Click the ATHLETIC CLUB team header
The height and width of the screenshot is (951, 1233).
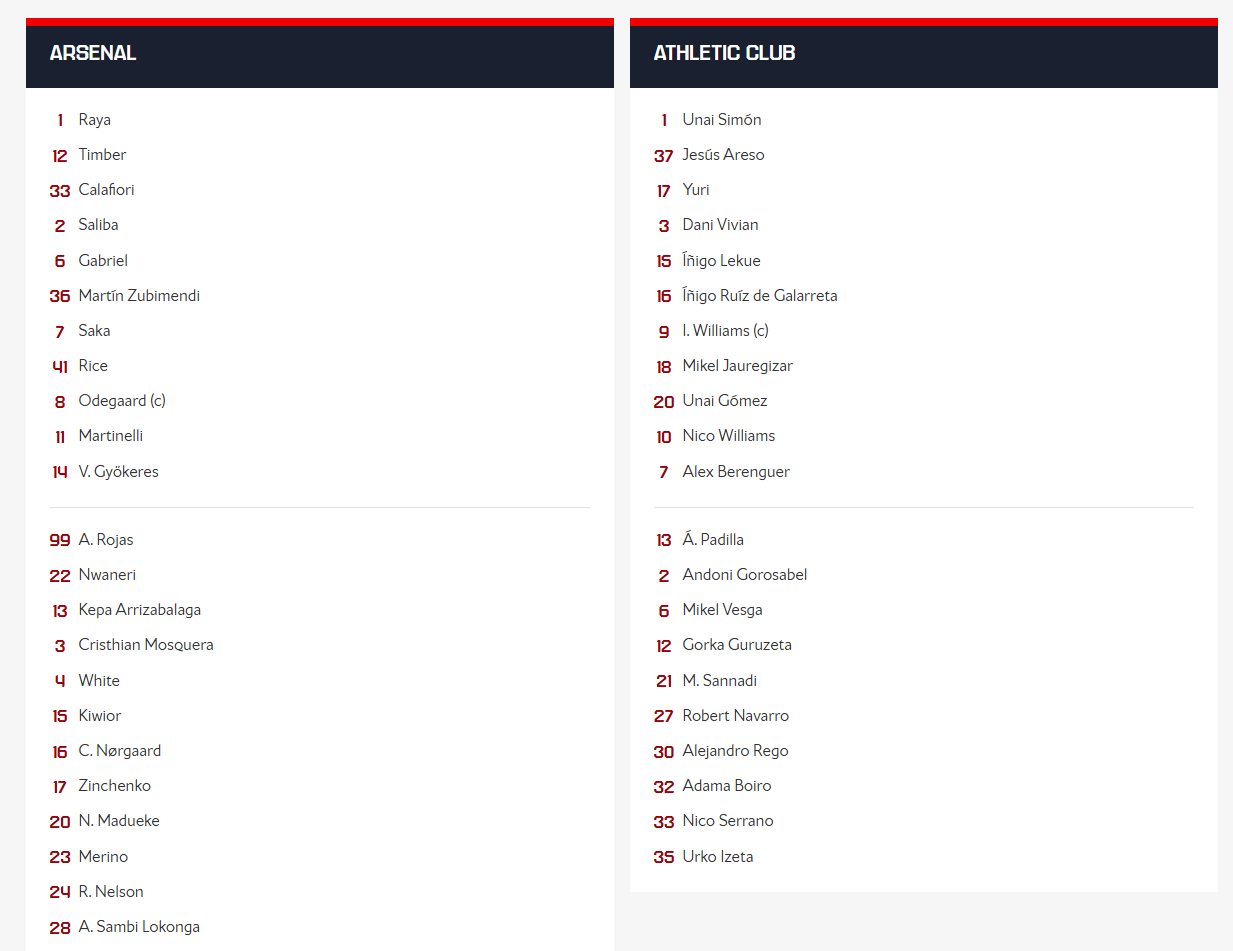point(724,53)
